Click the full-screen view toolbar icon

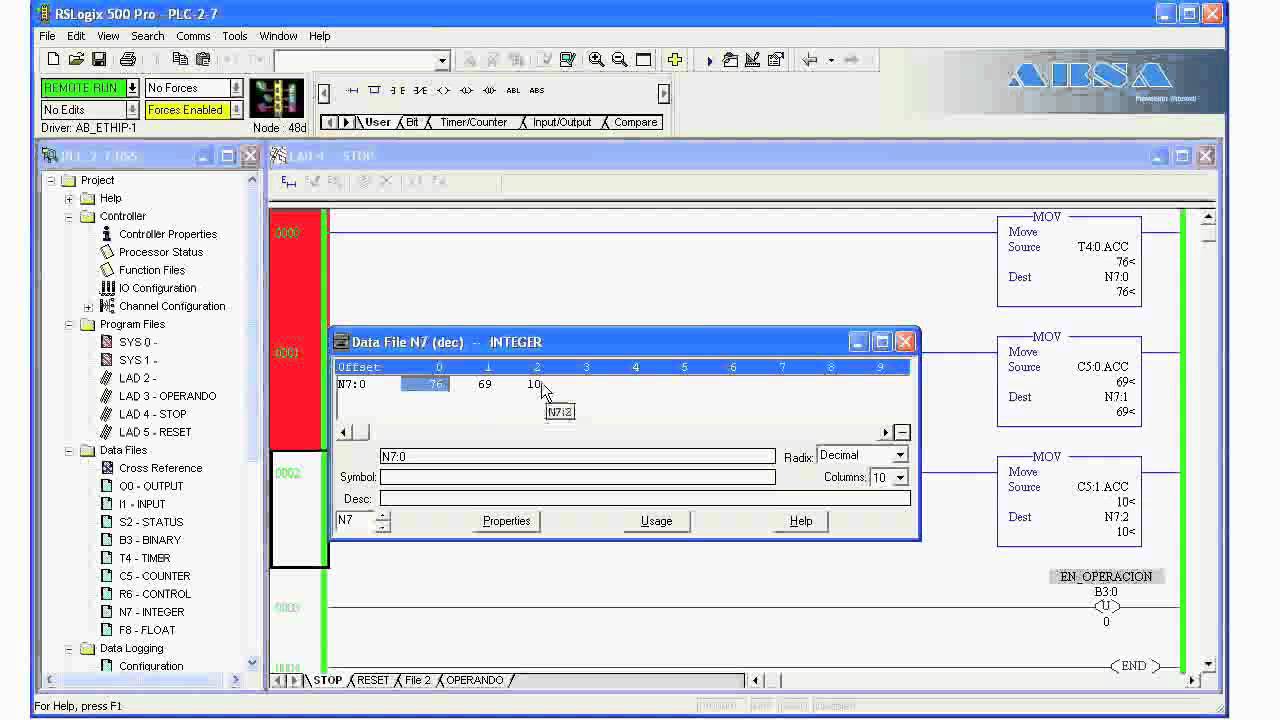[644, 60]
